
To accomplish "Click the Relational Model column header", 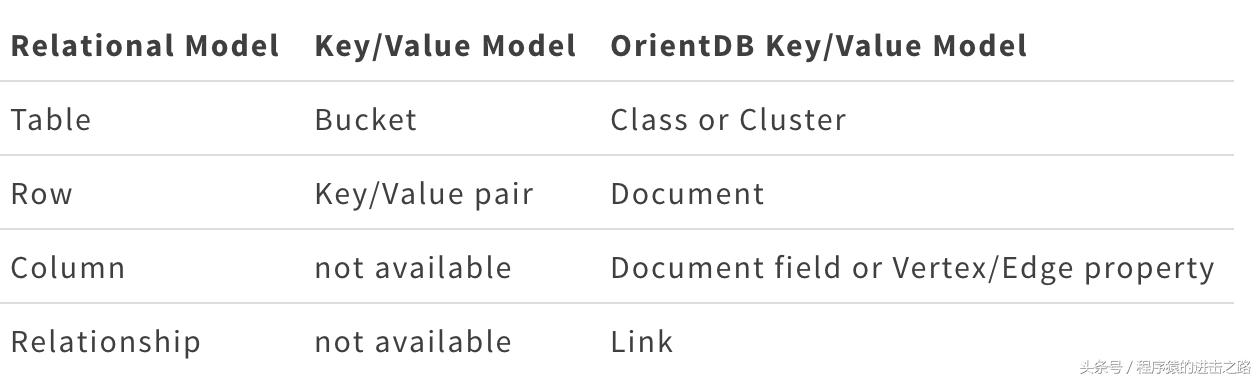I will (x=145, y=46).
